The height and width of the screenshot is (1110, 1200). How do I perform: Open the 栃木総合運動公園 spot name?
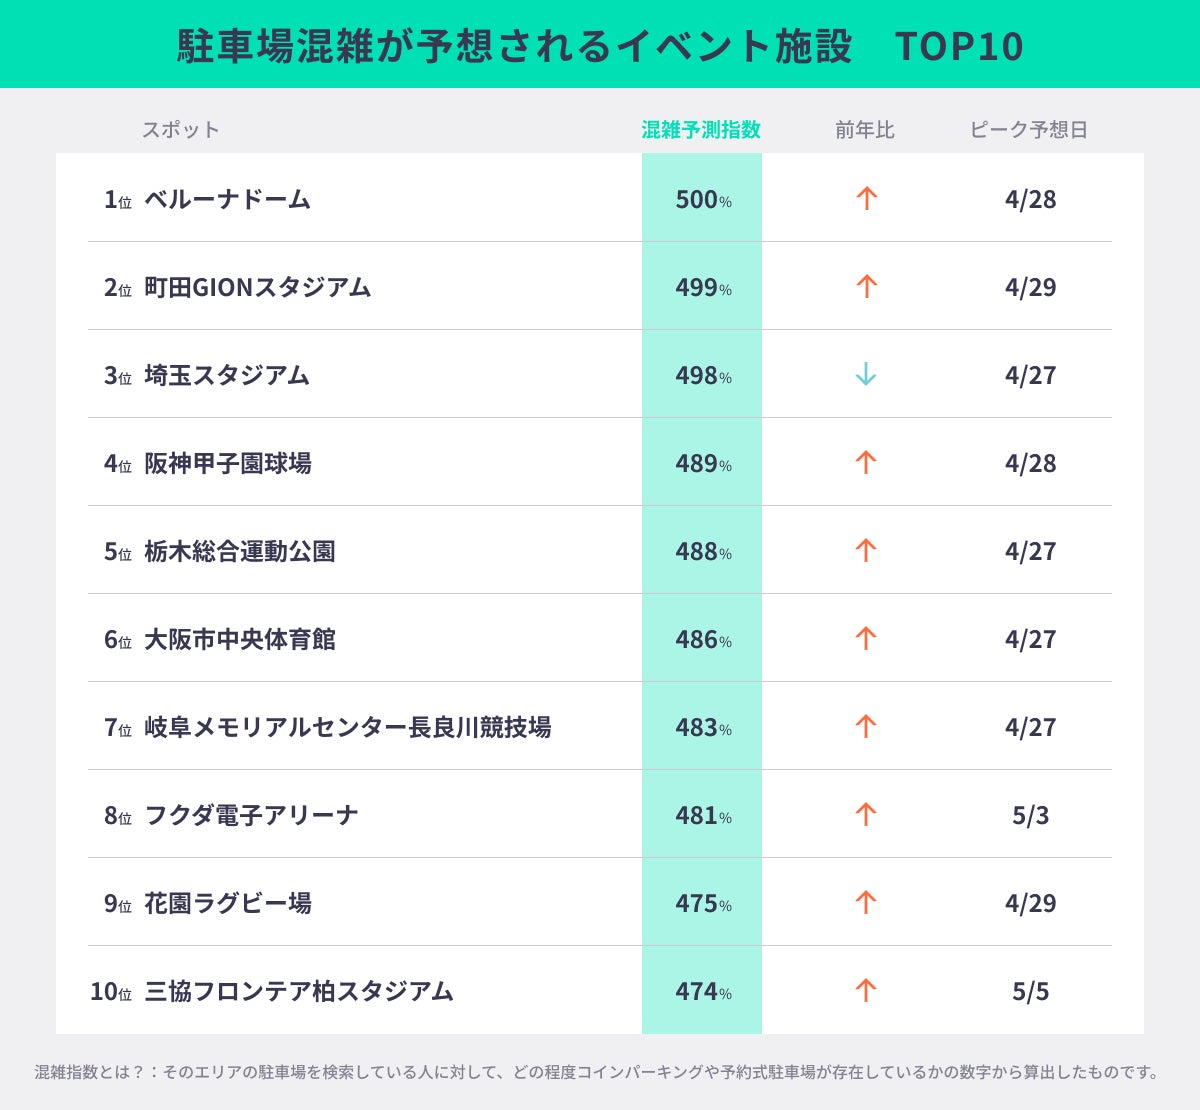pos(240,551)
